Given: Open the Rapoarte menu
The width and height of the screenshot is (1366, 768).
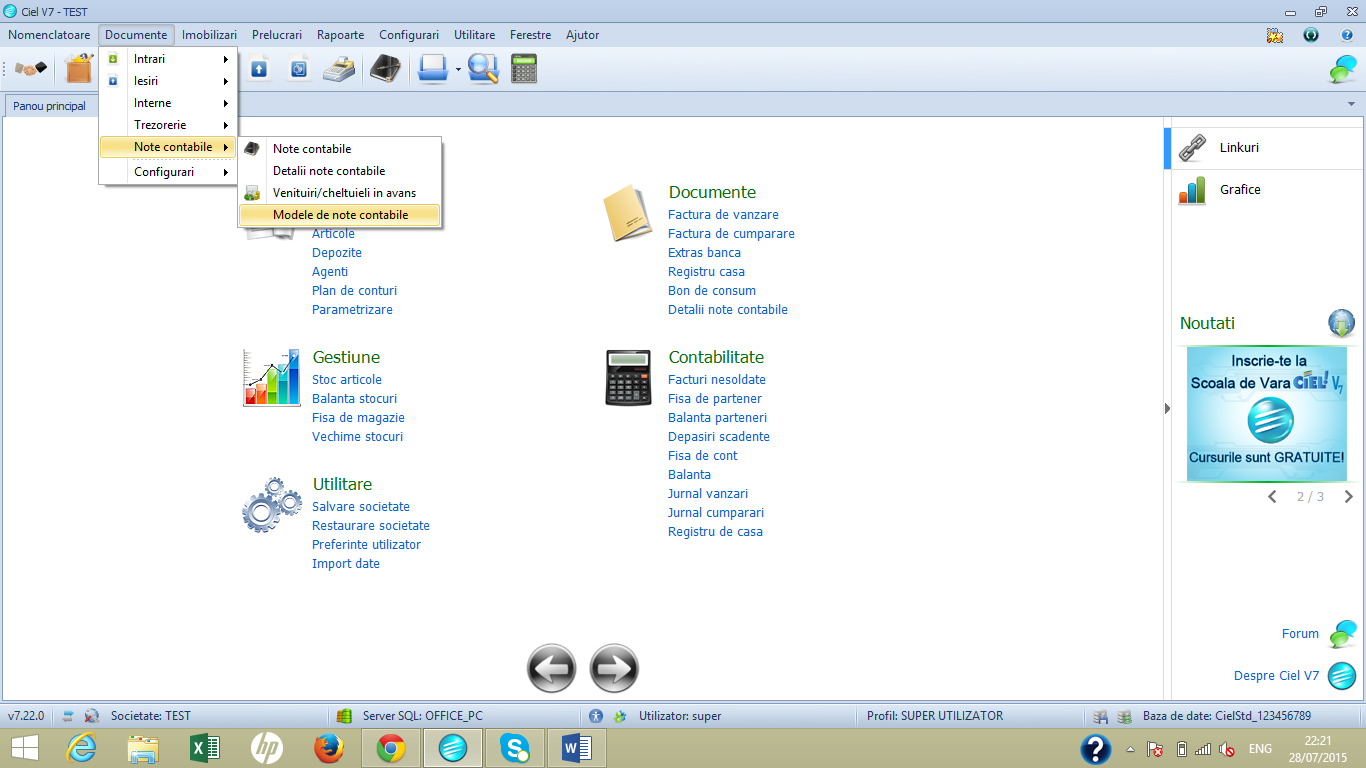Looking at the screenshot, I should pyautogui.click(x=340, y=35).
